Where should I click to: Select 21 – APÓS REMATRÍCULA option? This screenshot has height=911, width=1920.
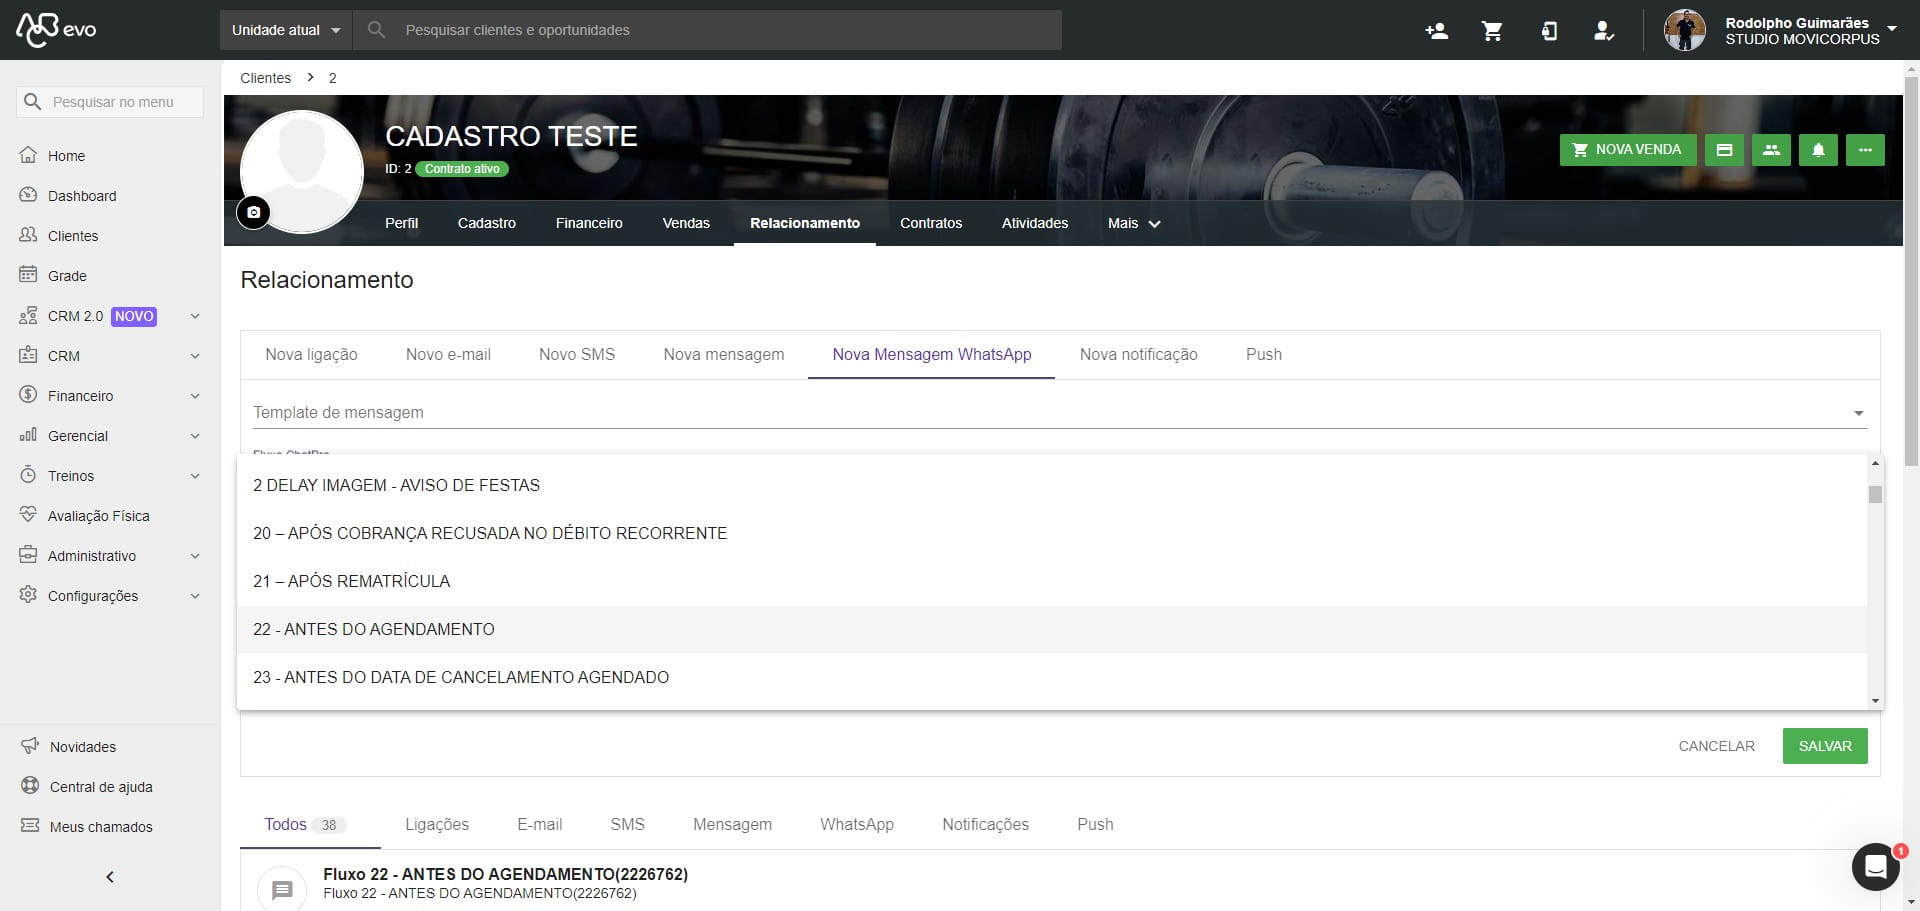coord(1052,581)
